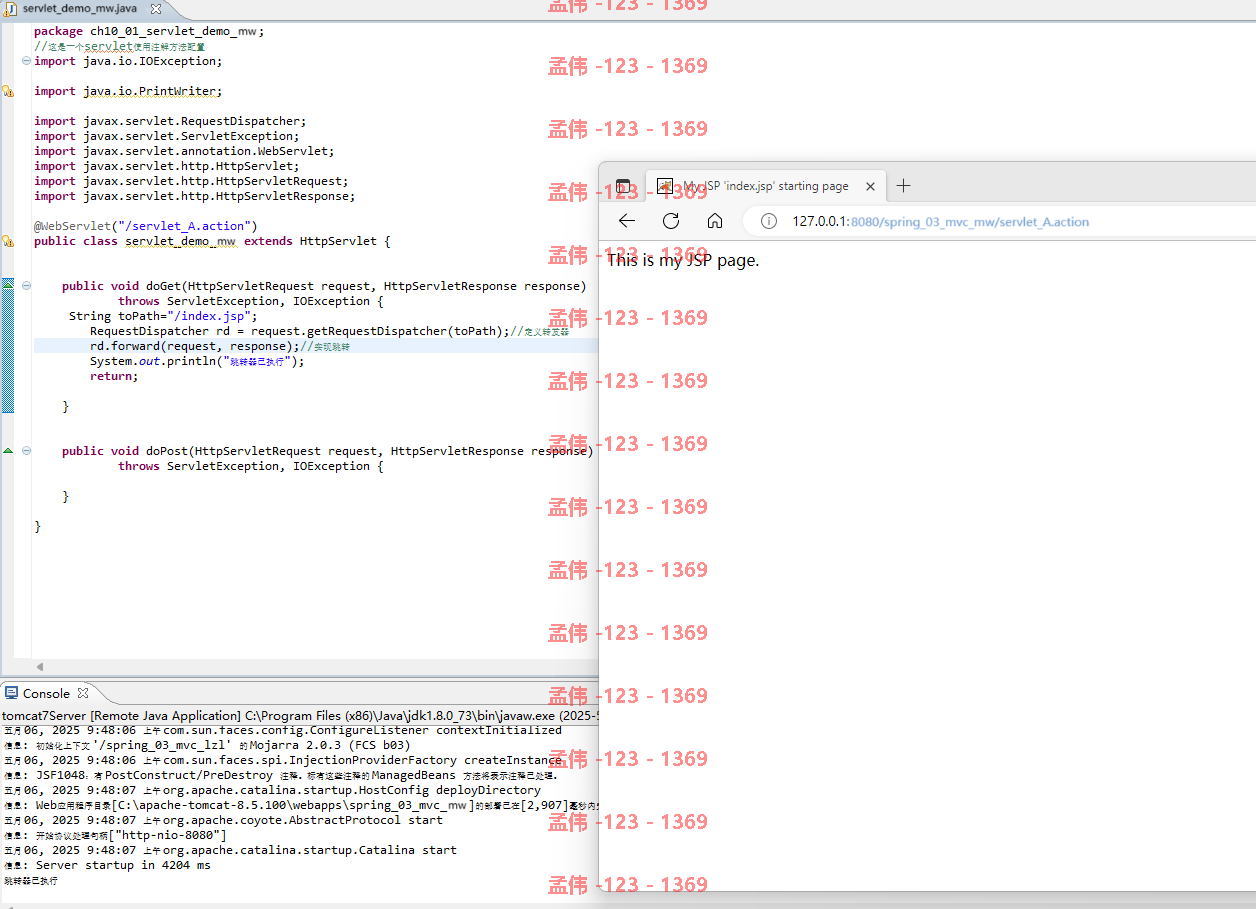Click warning marker beside java.io.PrintWriter import

8,91
